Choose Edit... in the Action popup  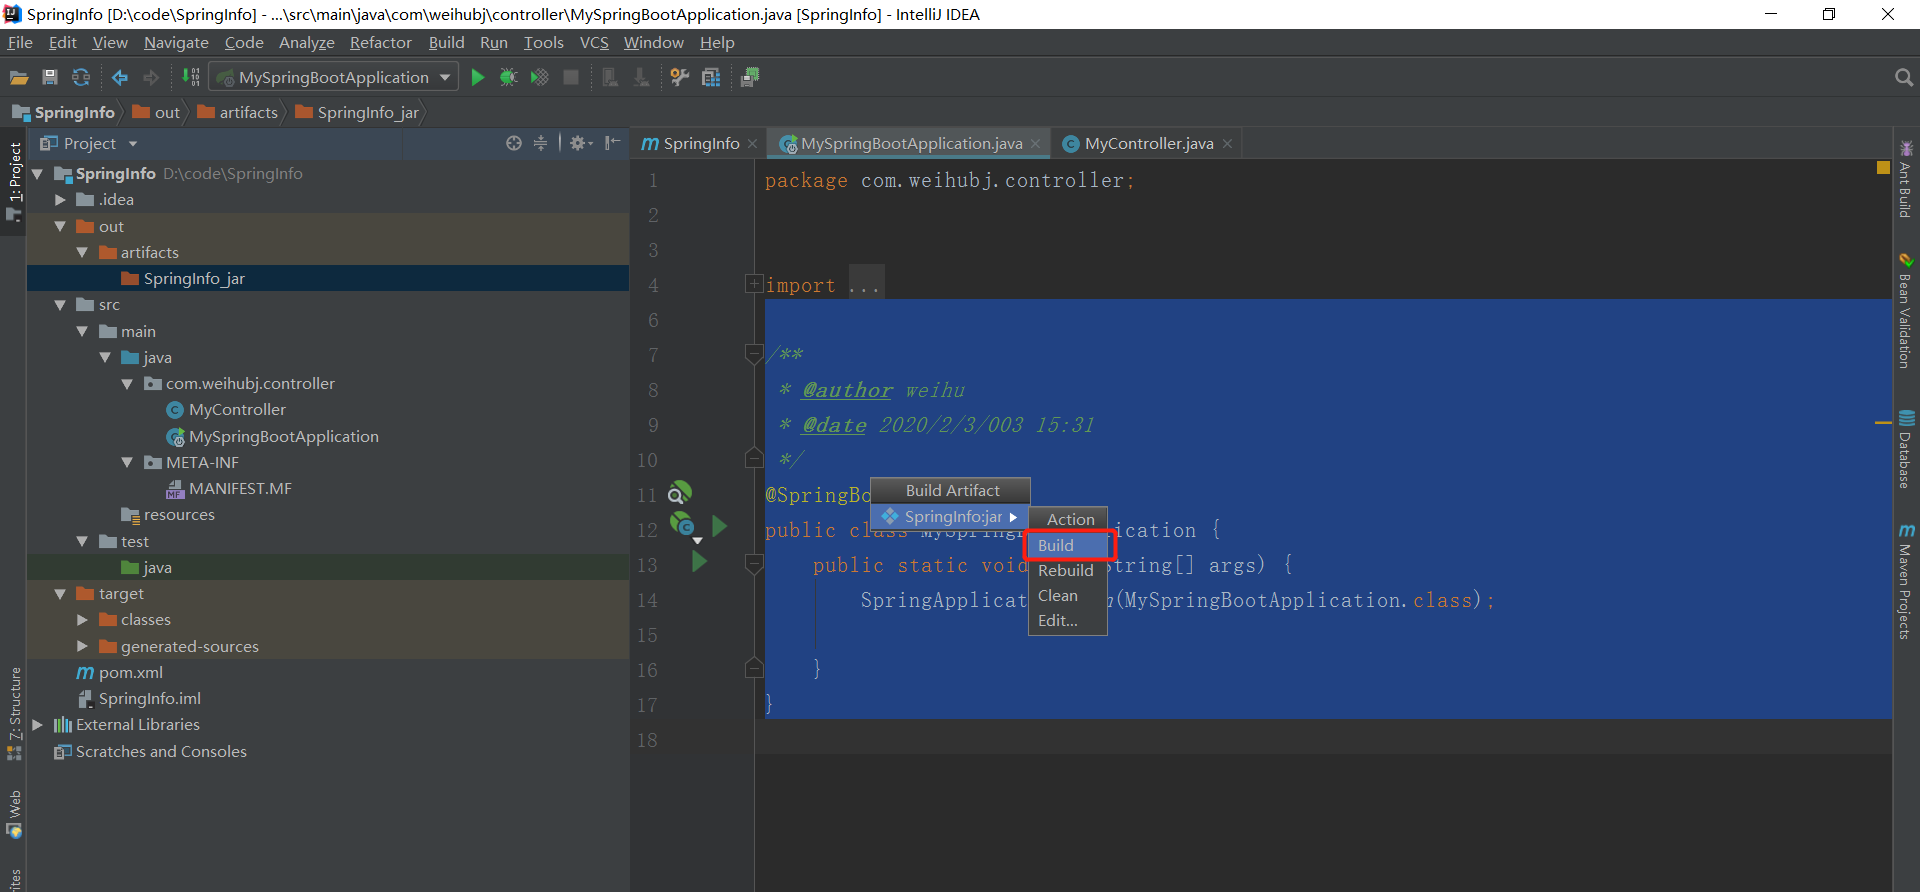pyautogui.click(x=1068, y=620)
